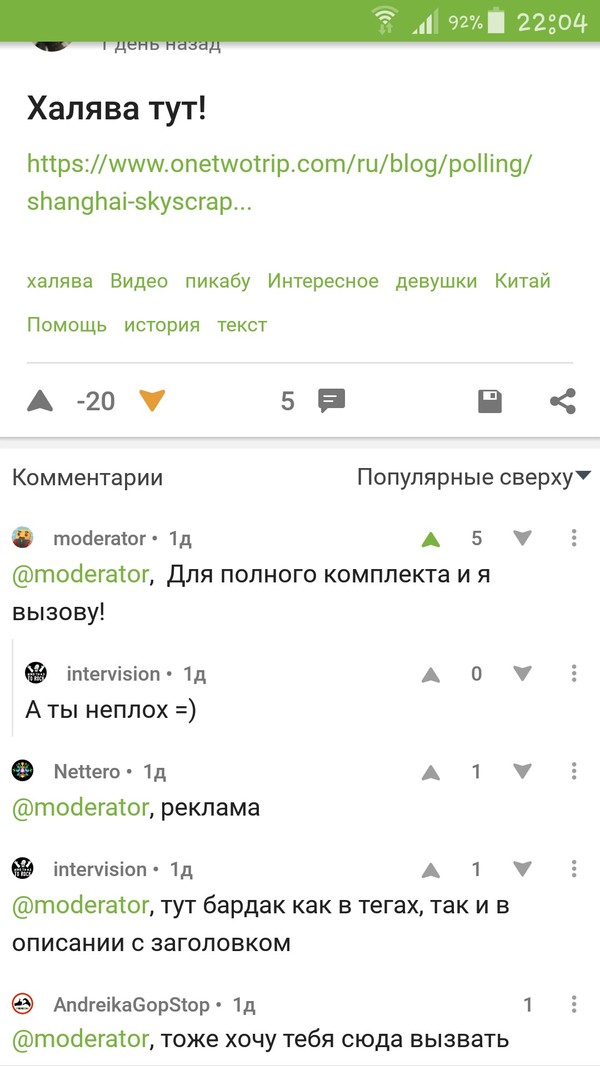
Task: Open the share icon for the post
Action: coord(563,401)
